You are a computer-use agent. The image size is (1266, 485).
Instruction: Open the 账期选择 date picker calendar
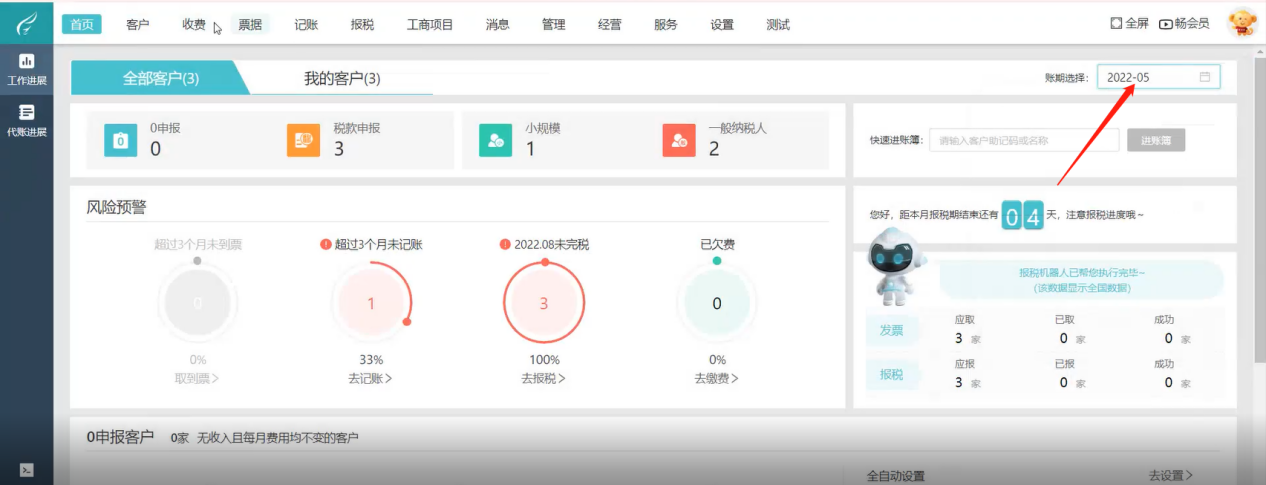click(x=1204, y=77)
